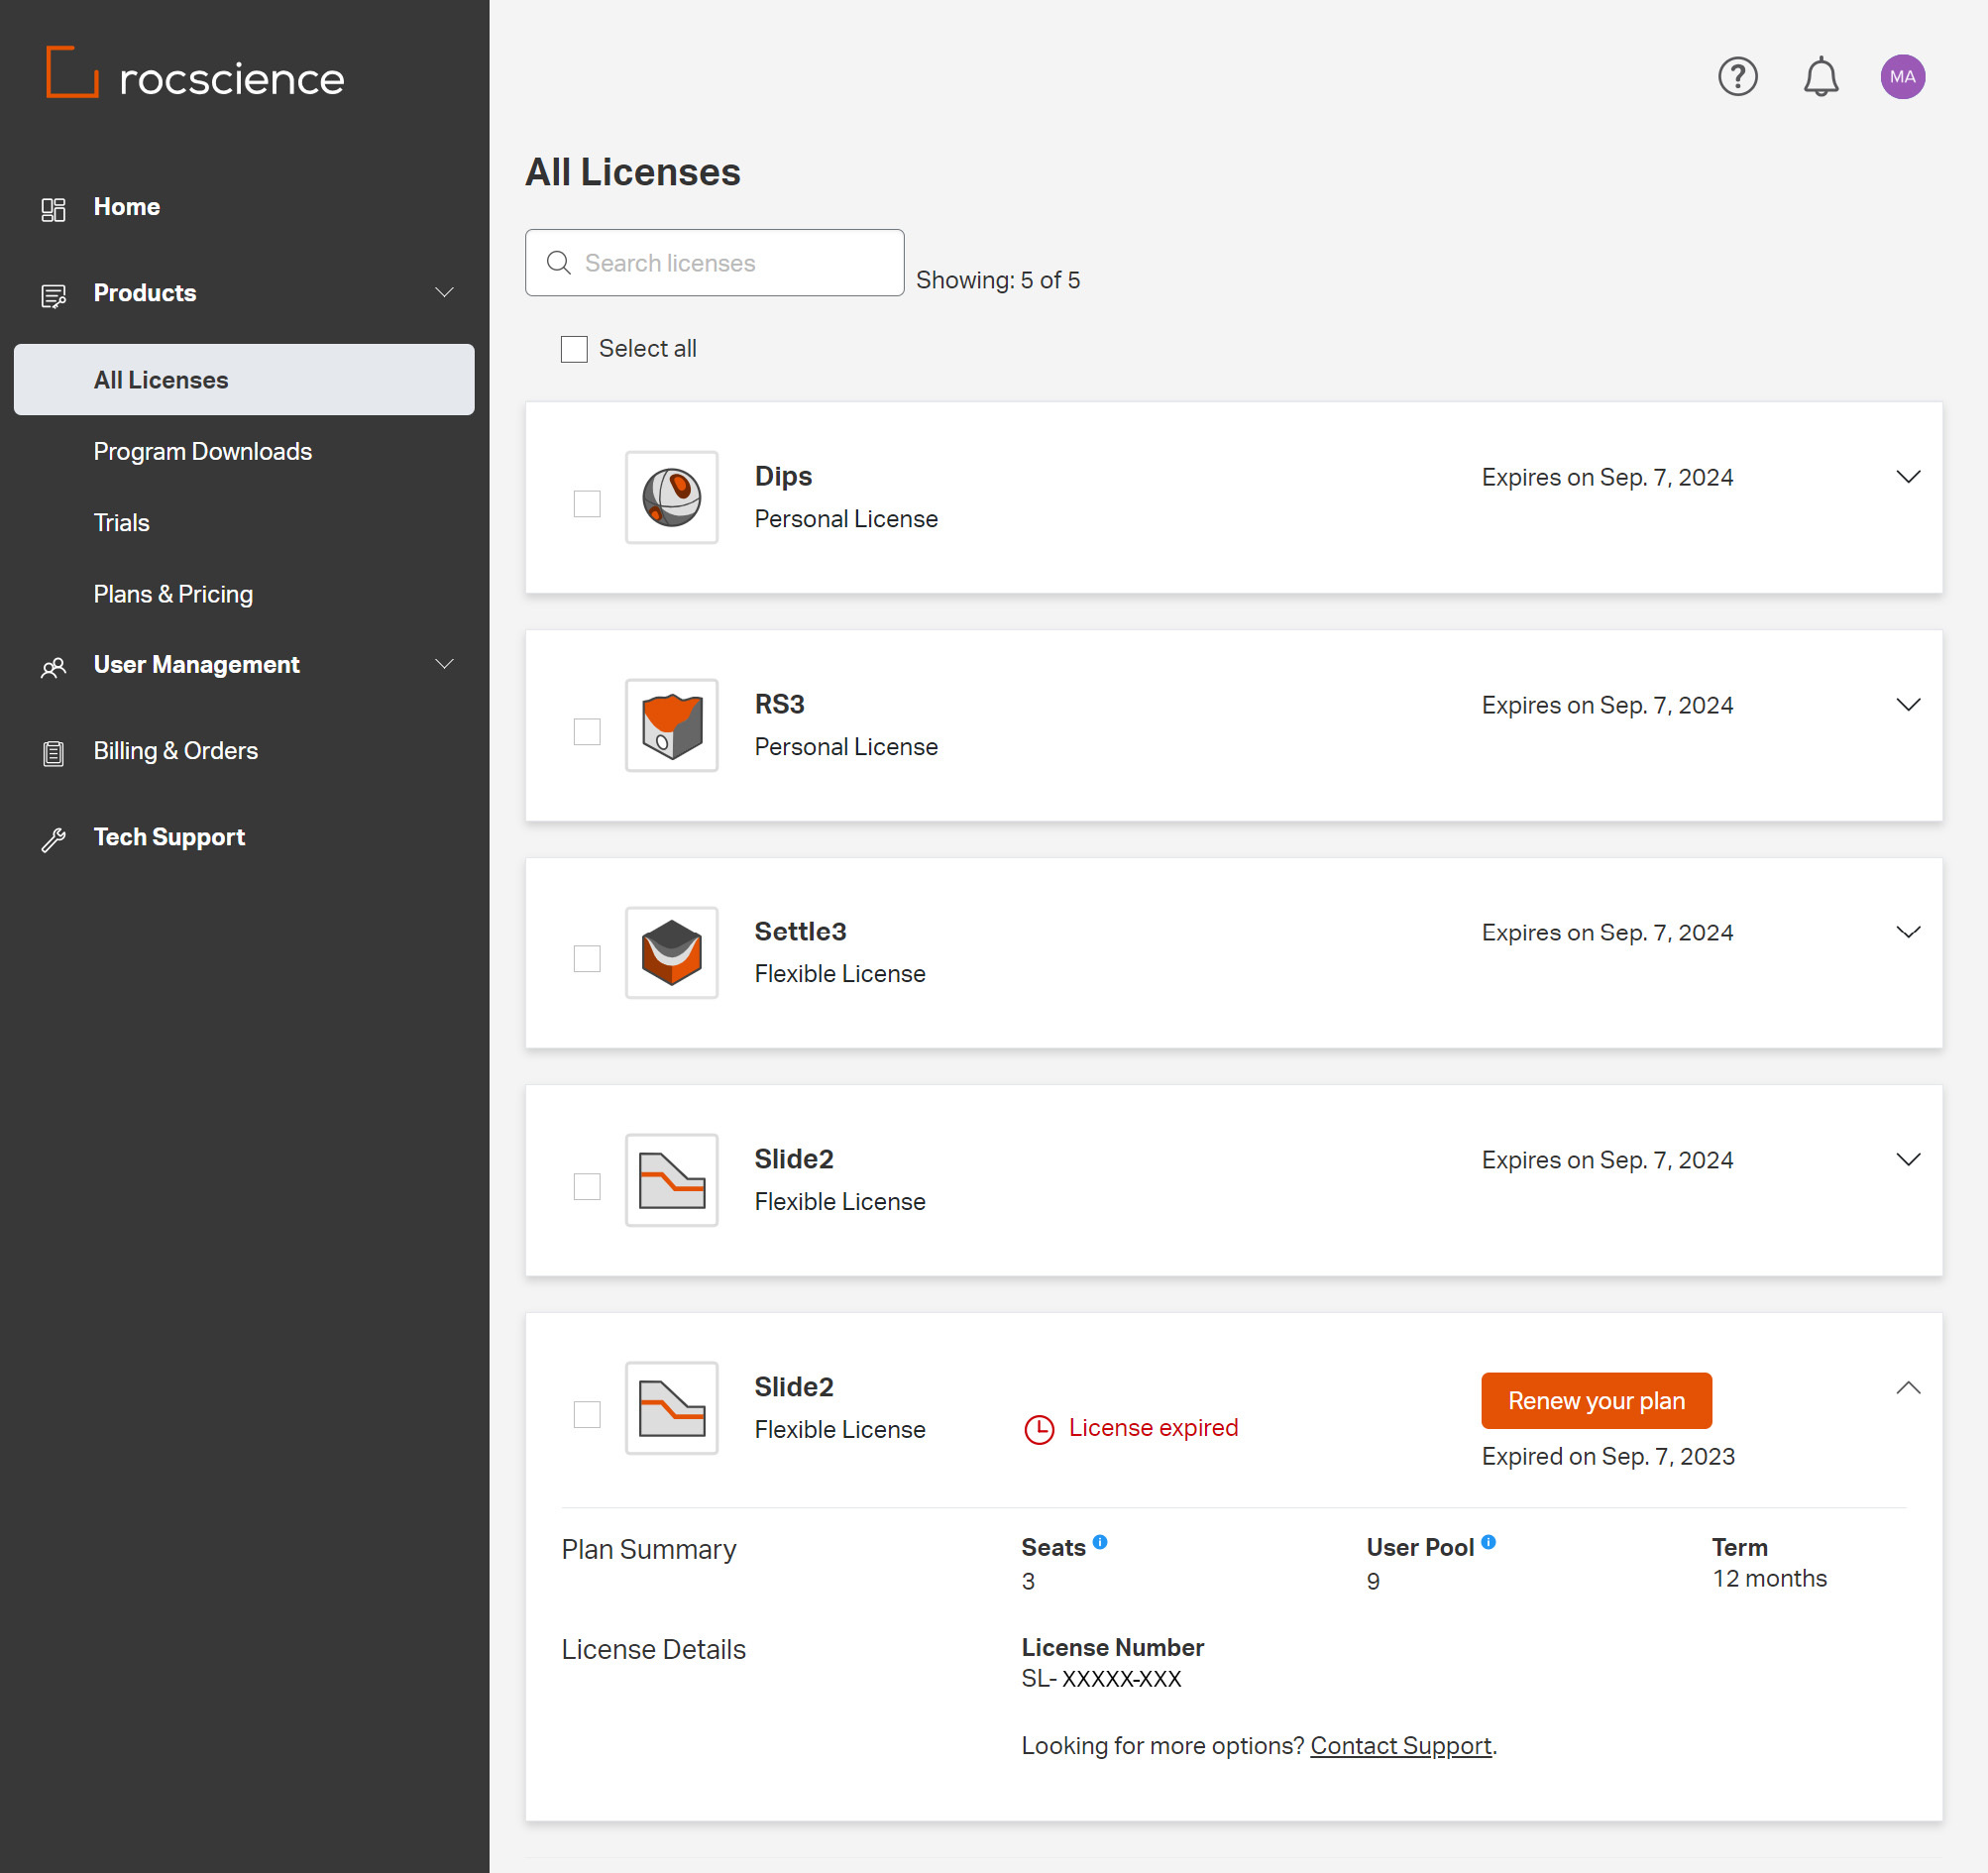This screenshot has width=1988, height=1873.
Task: Click the Products list icon in sidebar
Action: (x=53, y=296)
